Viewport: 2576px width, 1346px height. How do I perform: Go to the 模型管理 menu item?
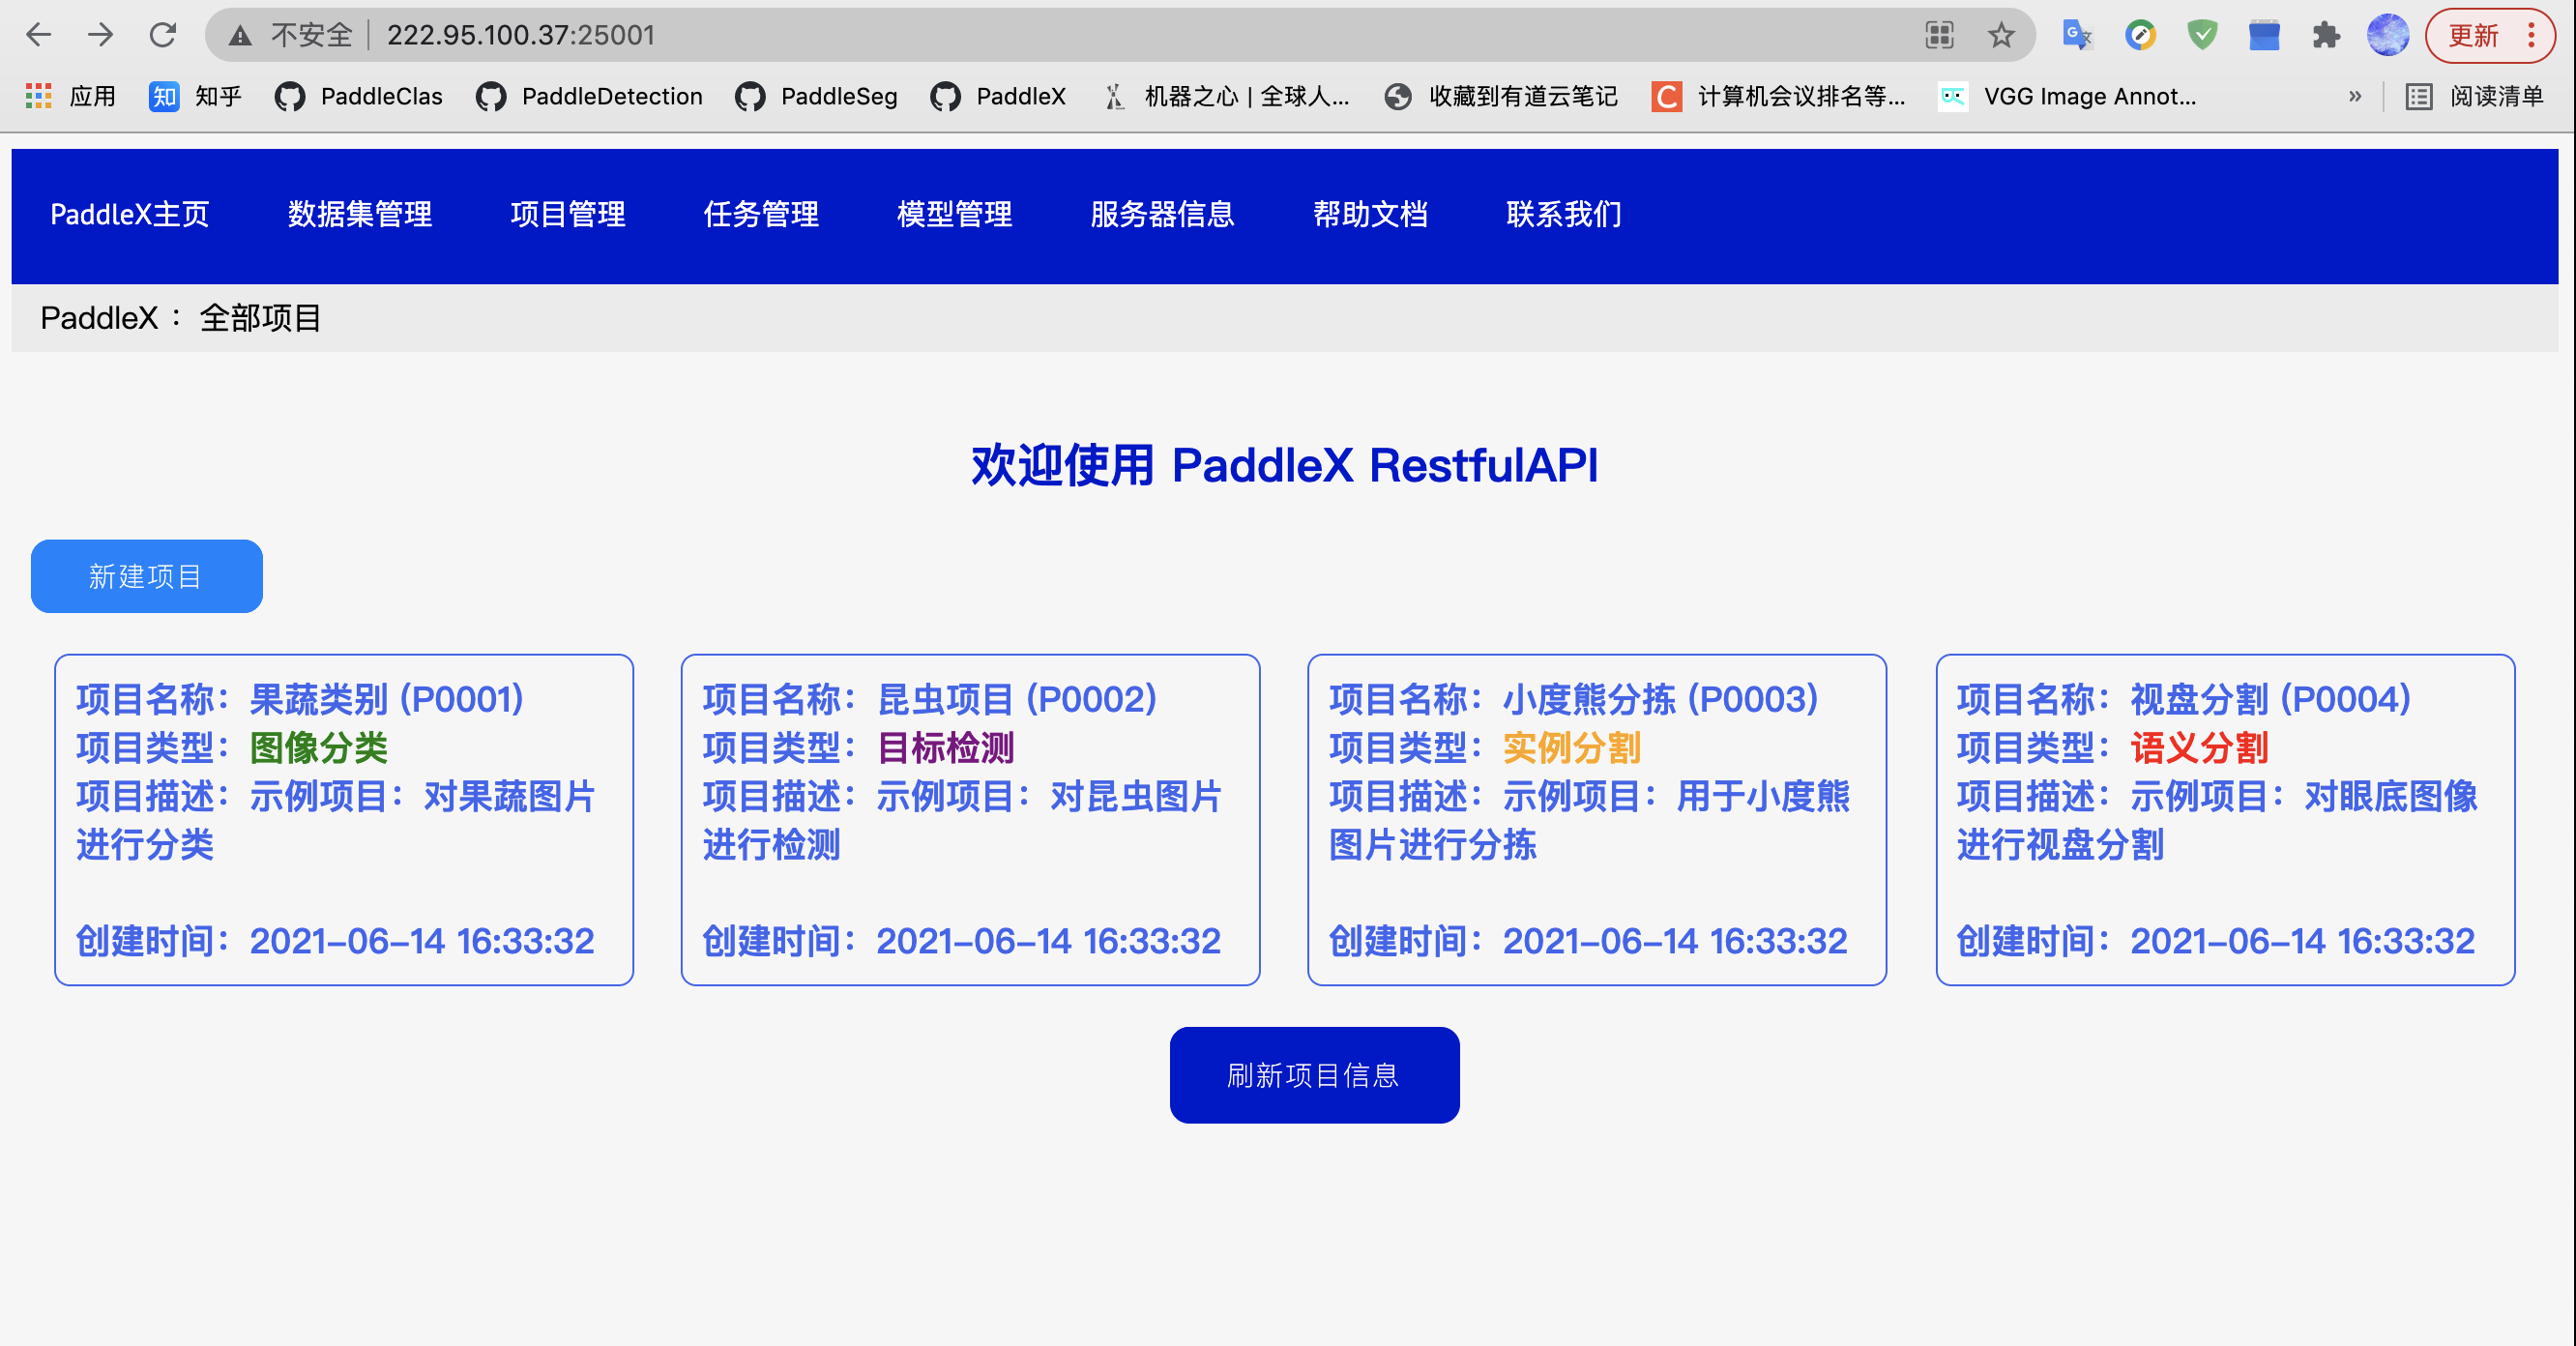point(954,214)
